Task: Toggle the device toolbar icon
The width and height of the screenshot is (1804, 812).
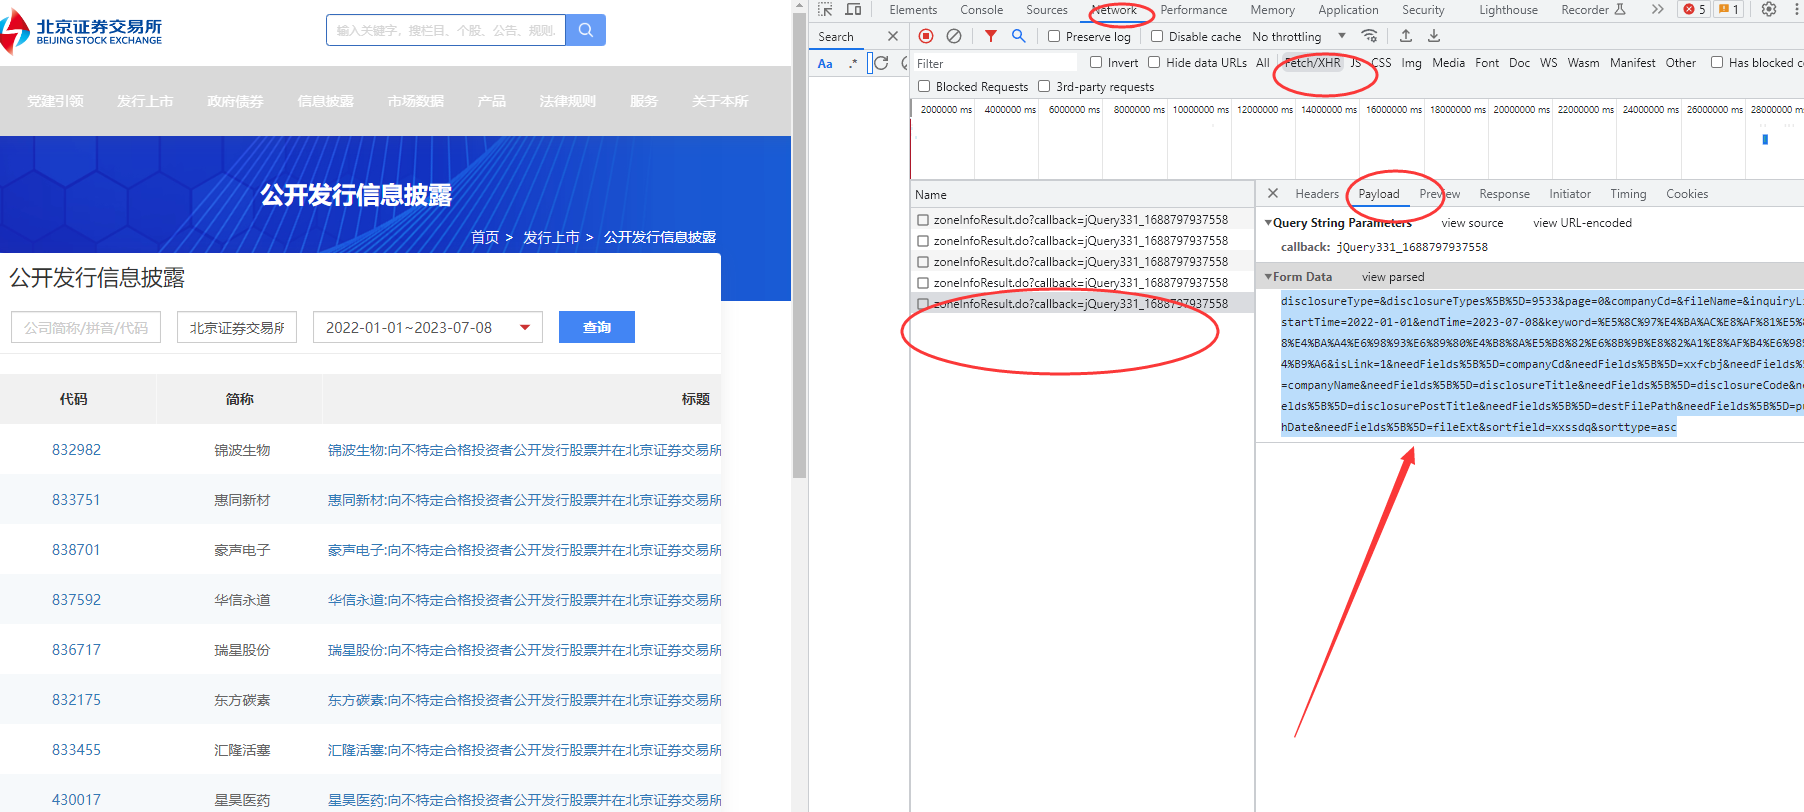Action: click(853, 10)
